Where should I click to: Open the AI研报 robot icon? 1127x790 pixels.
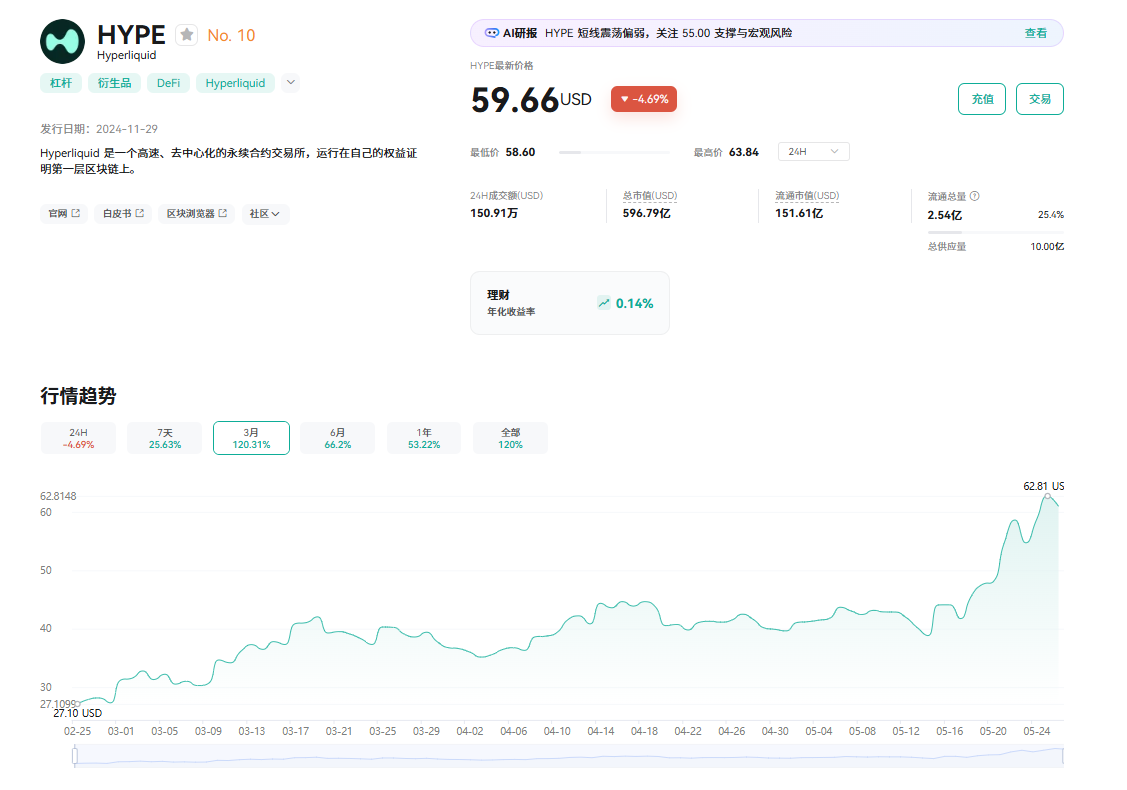pos(492,33)
